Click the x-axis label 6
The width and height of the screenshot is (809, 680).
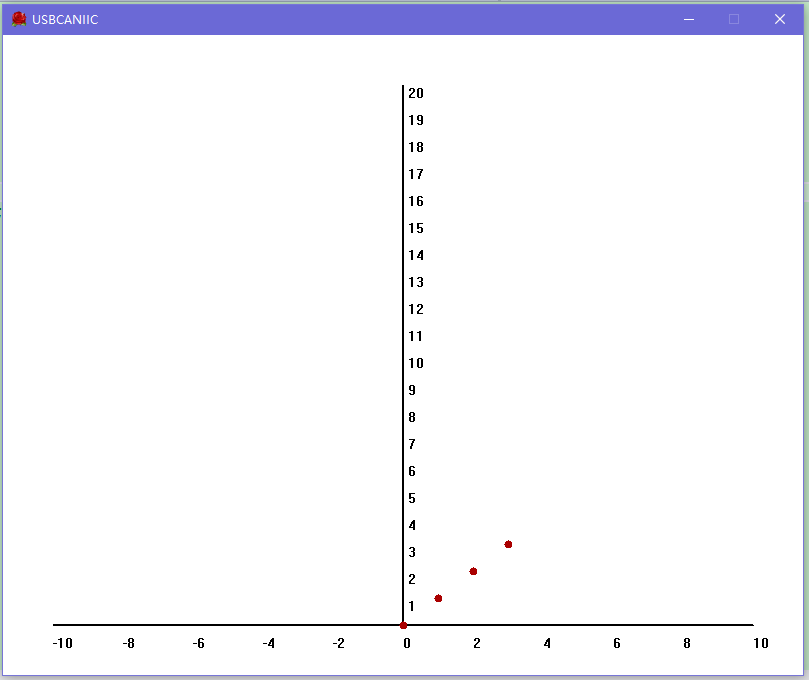click(x=617, y=643)
